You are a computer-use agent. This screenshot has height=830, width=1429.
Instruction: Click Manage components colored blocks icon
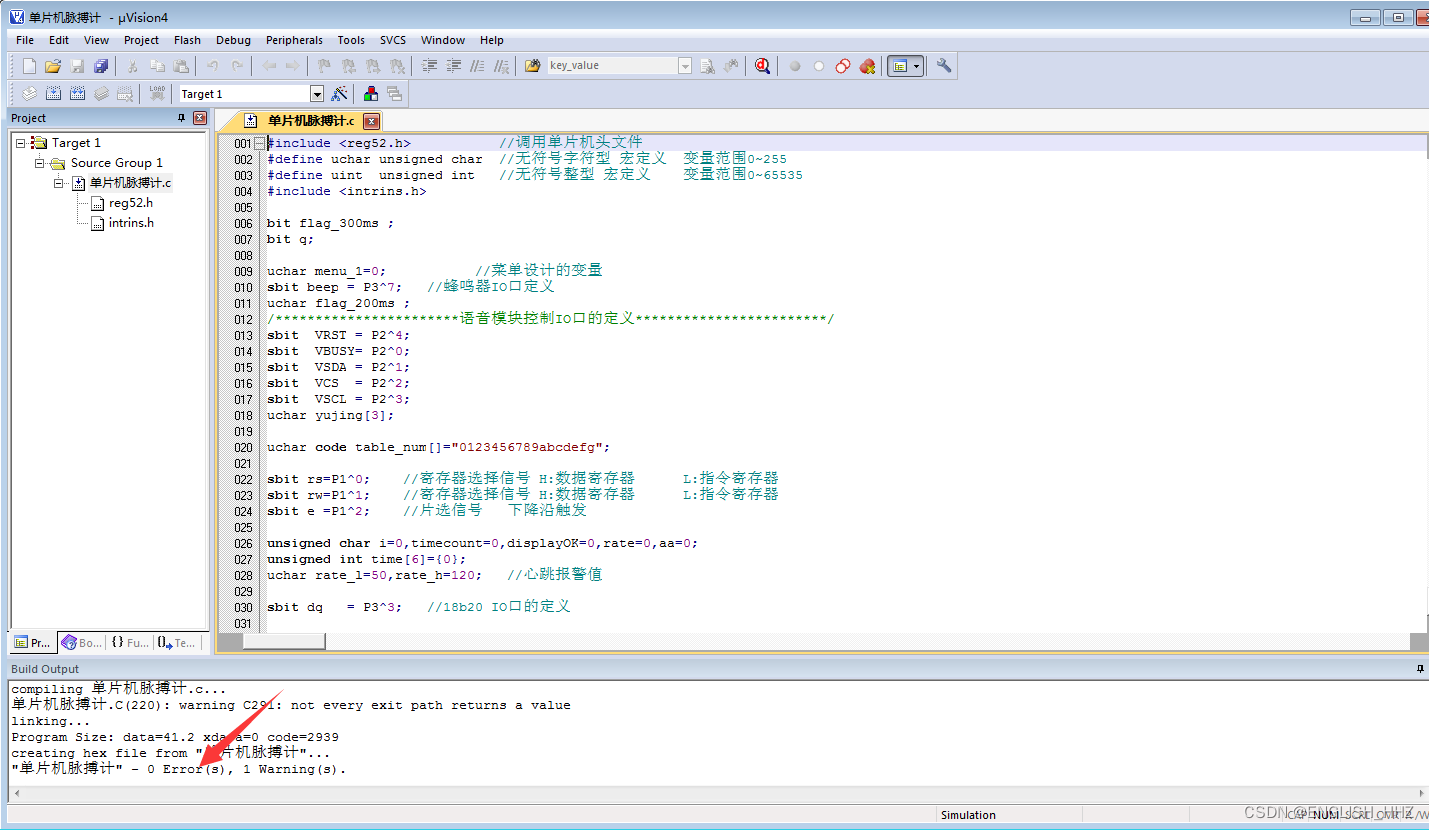pyautogui.click(x=371, y=94)
